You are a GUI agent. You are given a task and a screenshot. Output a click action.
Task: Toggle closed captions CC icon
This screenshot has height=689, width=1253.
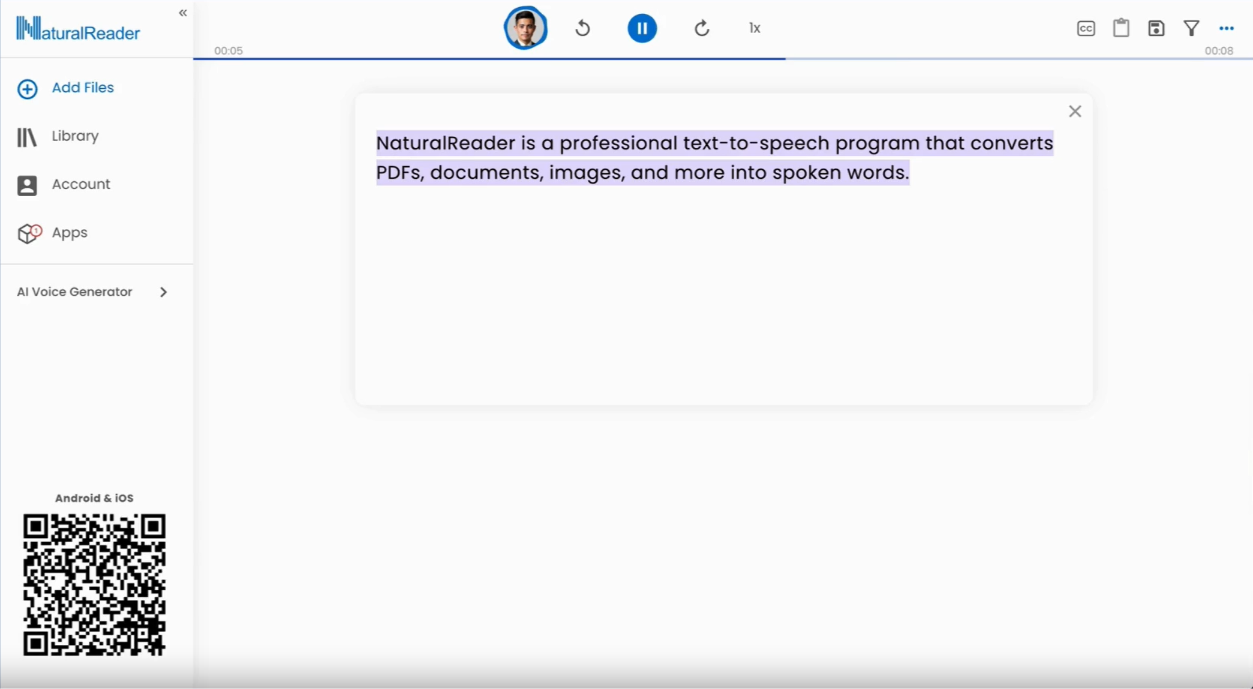tap(1086, 28)
